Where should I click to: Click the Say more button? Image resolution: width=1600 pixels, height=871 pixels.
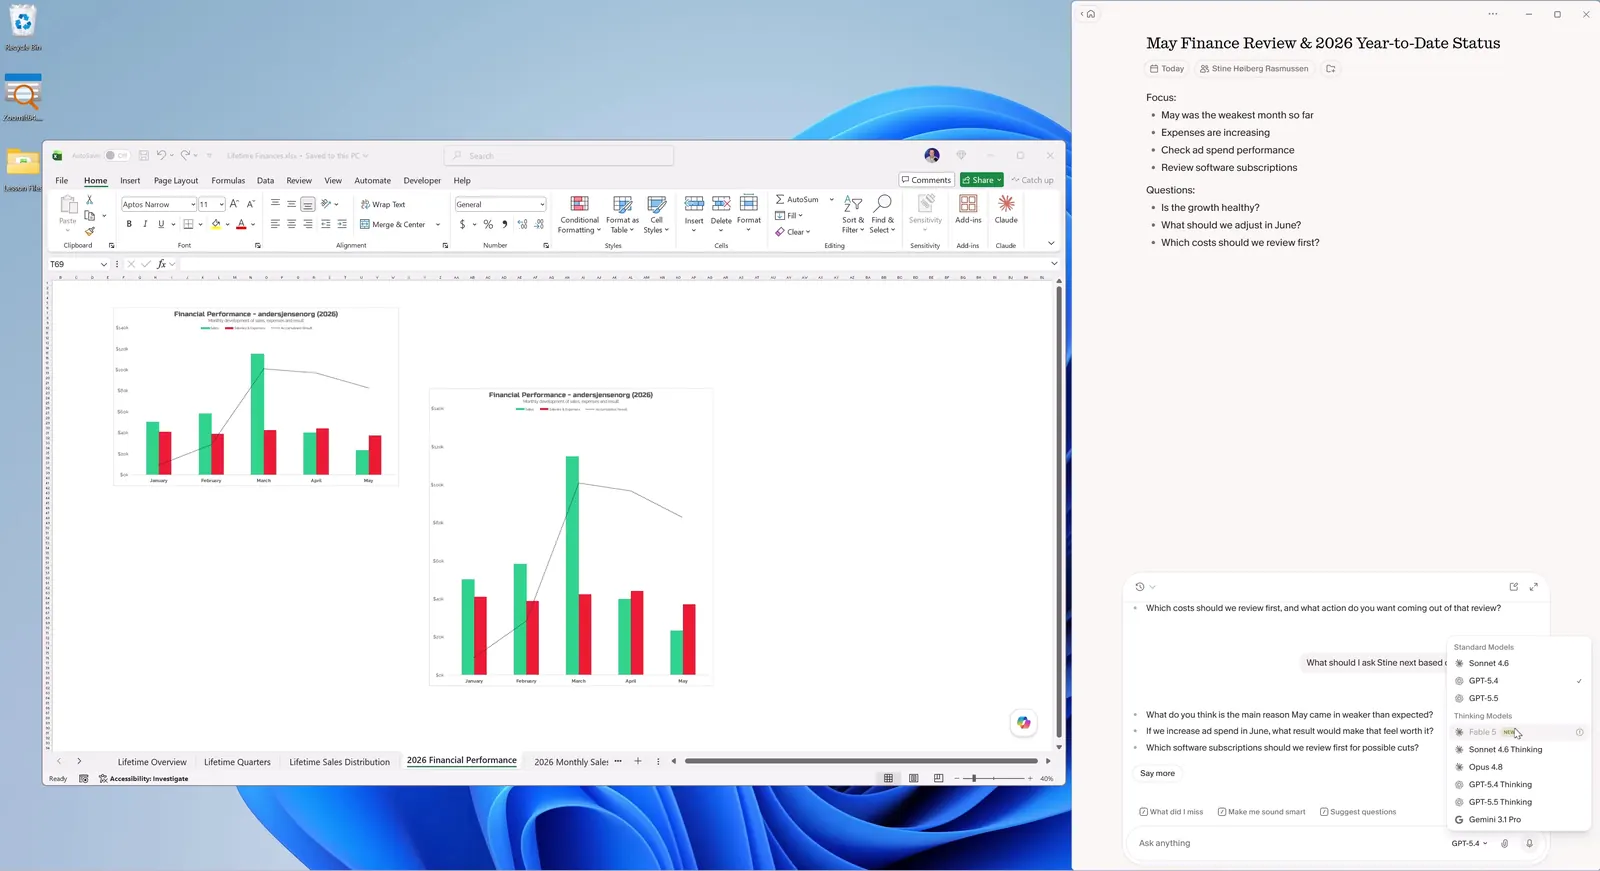tap(1157, 773)
